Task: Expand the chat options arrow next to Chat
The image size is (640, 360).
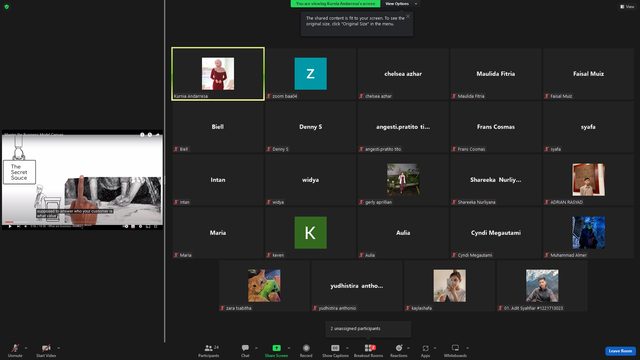Action: pos(256,348)
